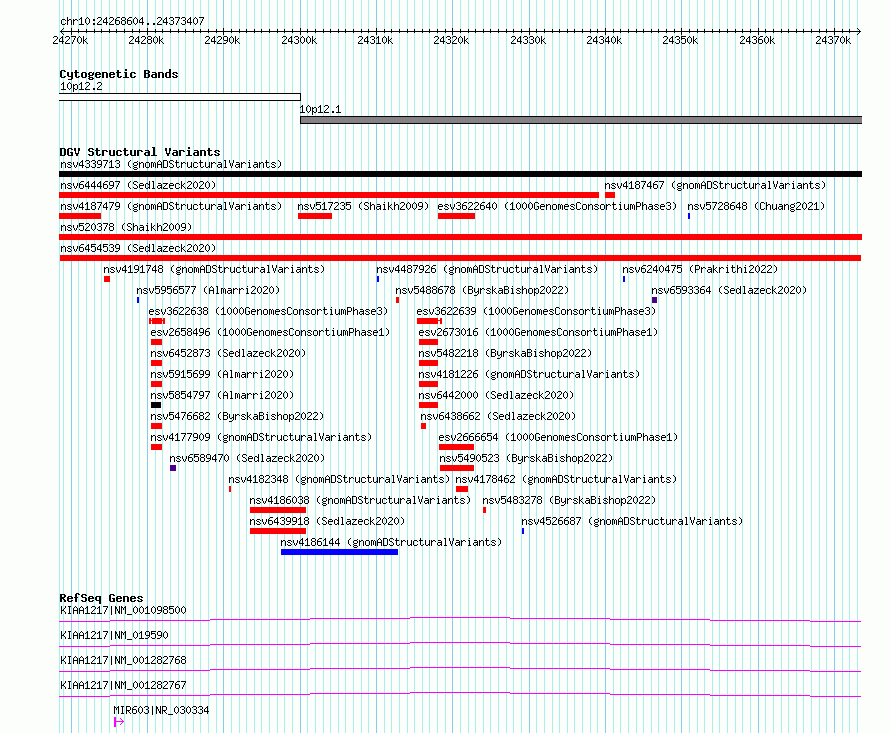Open KIAA1217|NM_019590 gene label
The height and width of the screenshot is (733, 890).
(114, 635)
